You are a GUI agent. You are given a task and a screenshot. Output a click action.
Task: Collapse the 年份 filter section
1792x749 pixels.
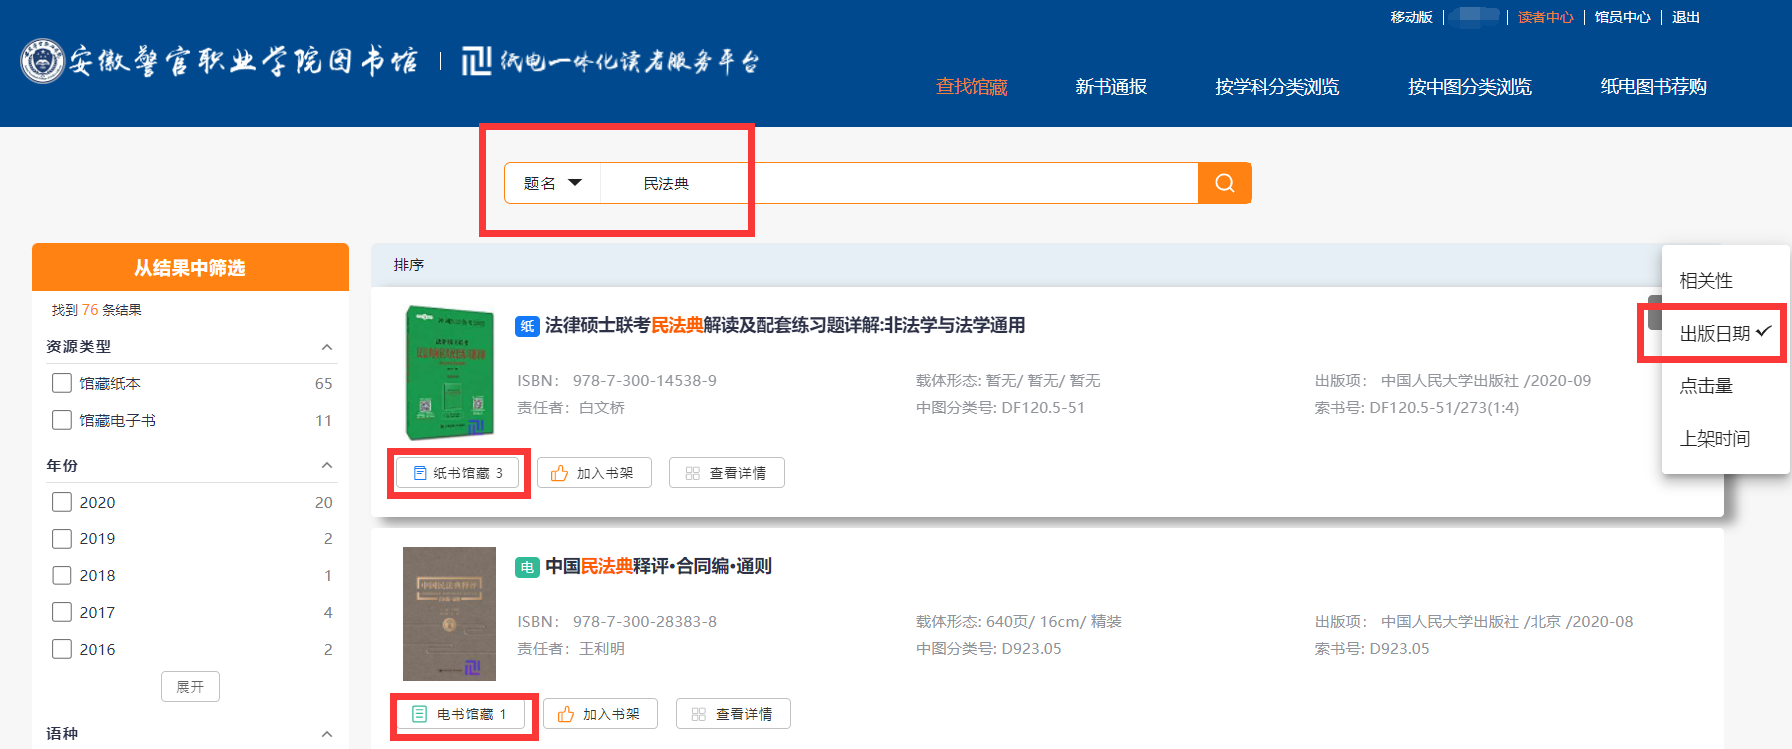pos(326,466)
